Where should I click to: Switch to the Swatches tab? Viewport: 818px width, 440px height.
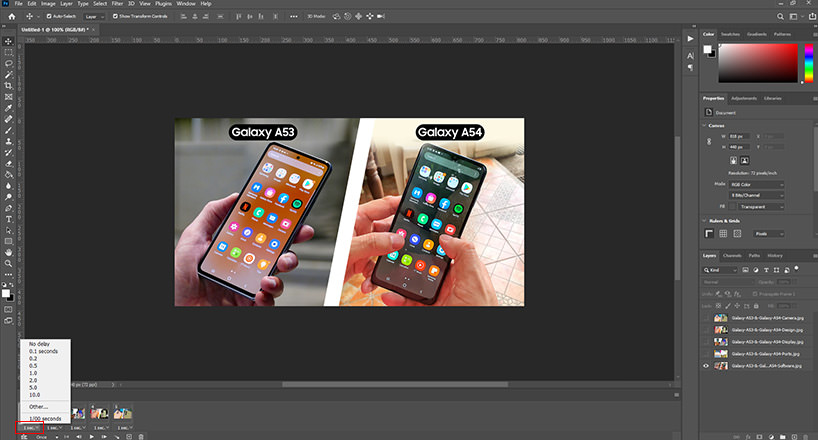(x=730, y=34)
